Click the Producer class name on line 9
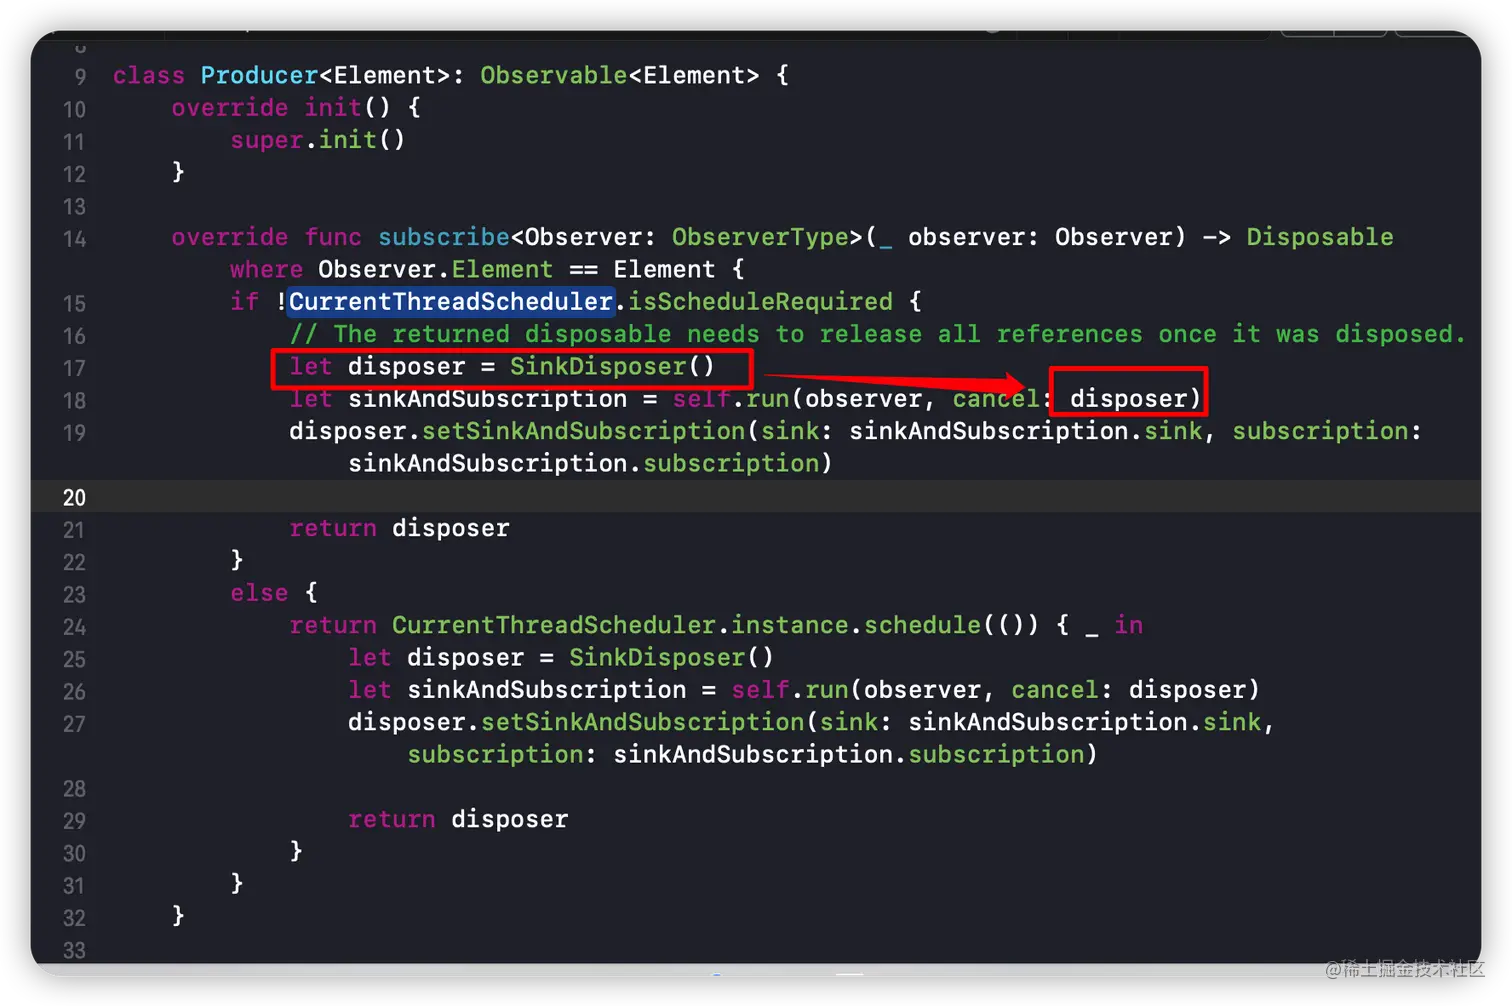The width and height of the screenshot is (1512, 1006). click(x=259, y=75)
